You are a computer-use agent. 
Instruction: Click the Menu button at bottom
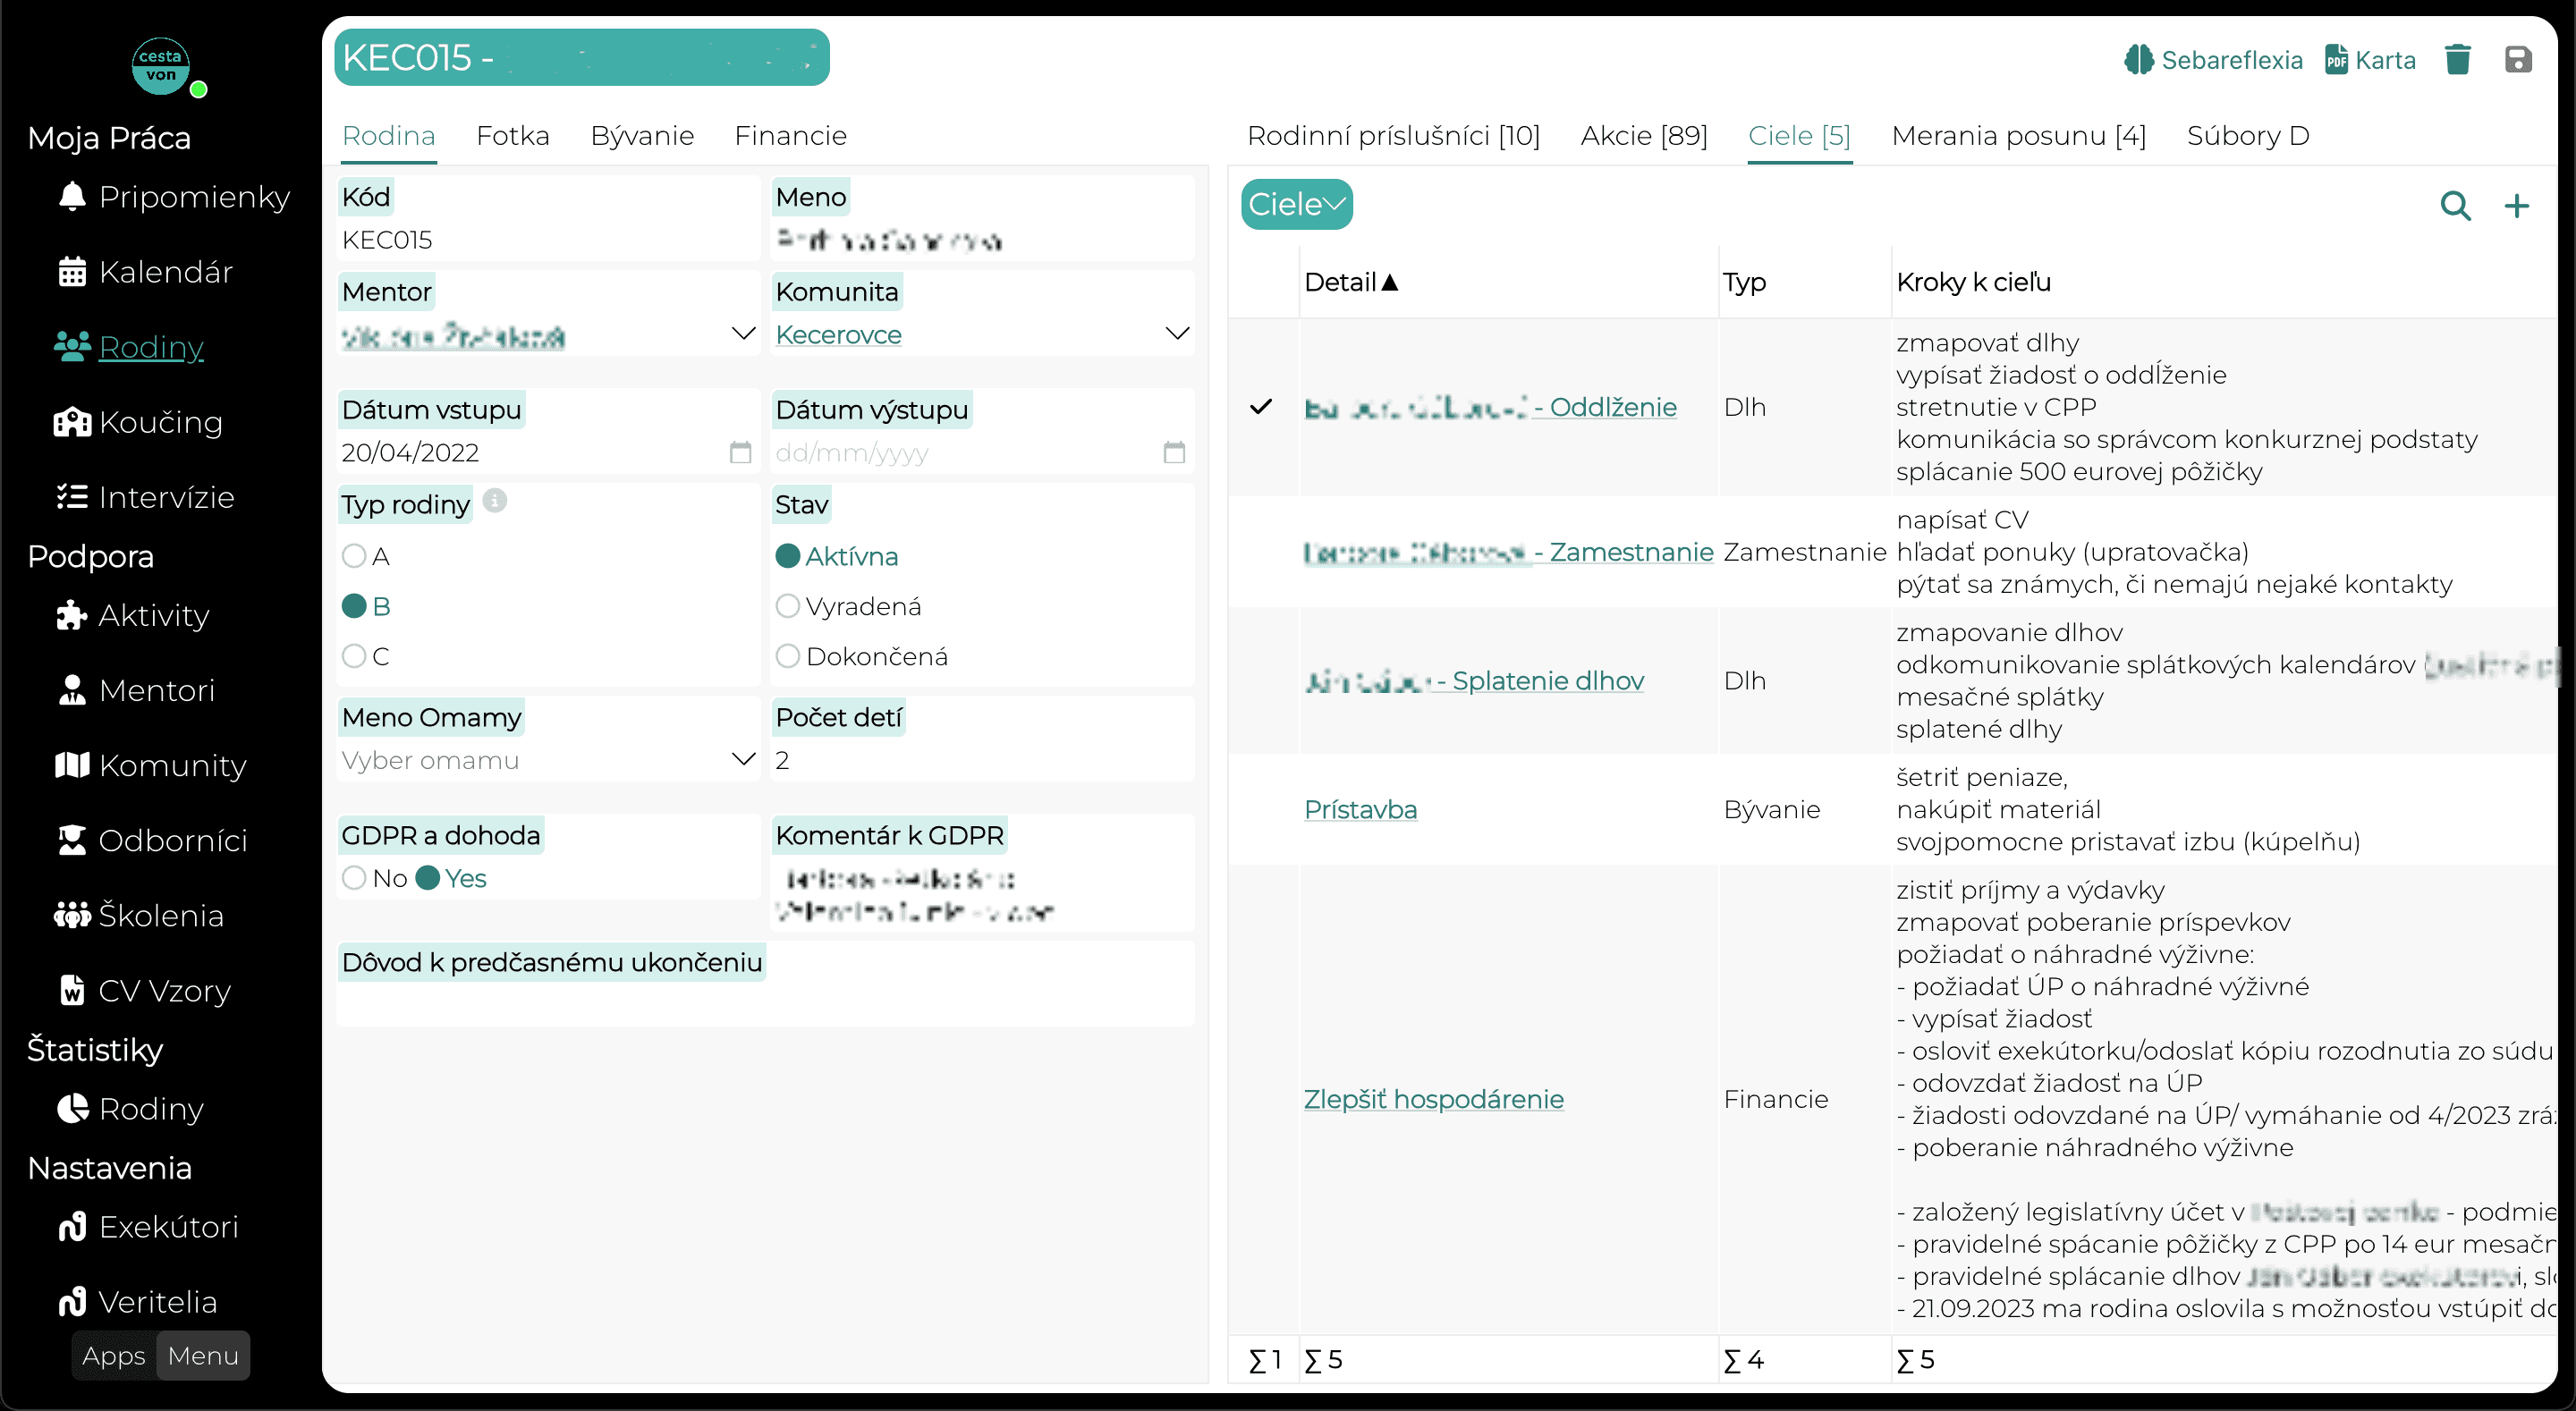(x=203, y=1355)
